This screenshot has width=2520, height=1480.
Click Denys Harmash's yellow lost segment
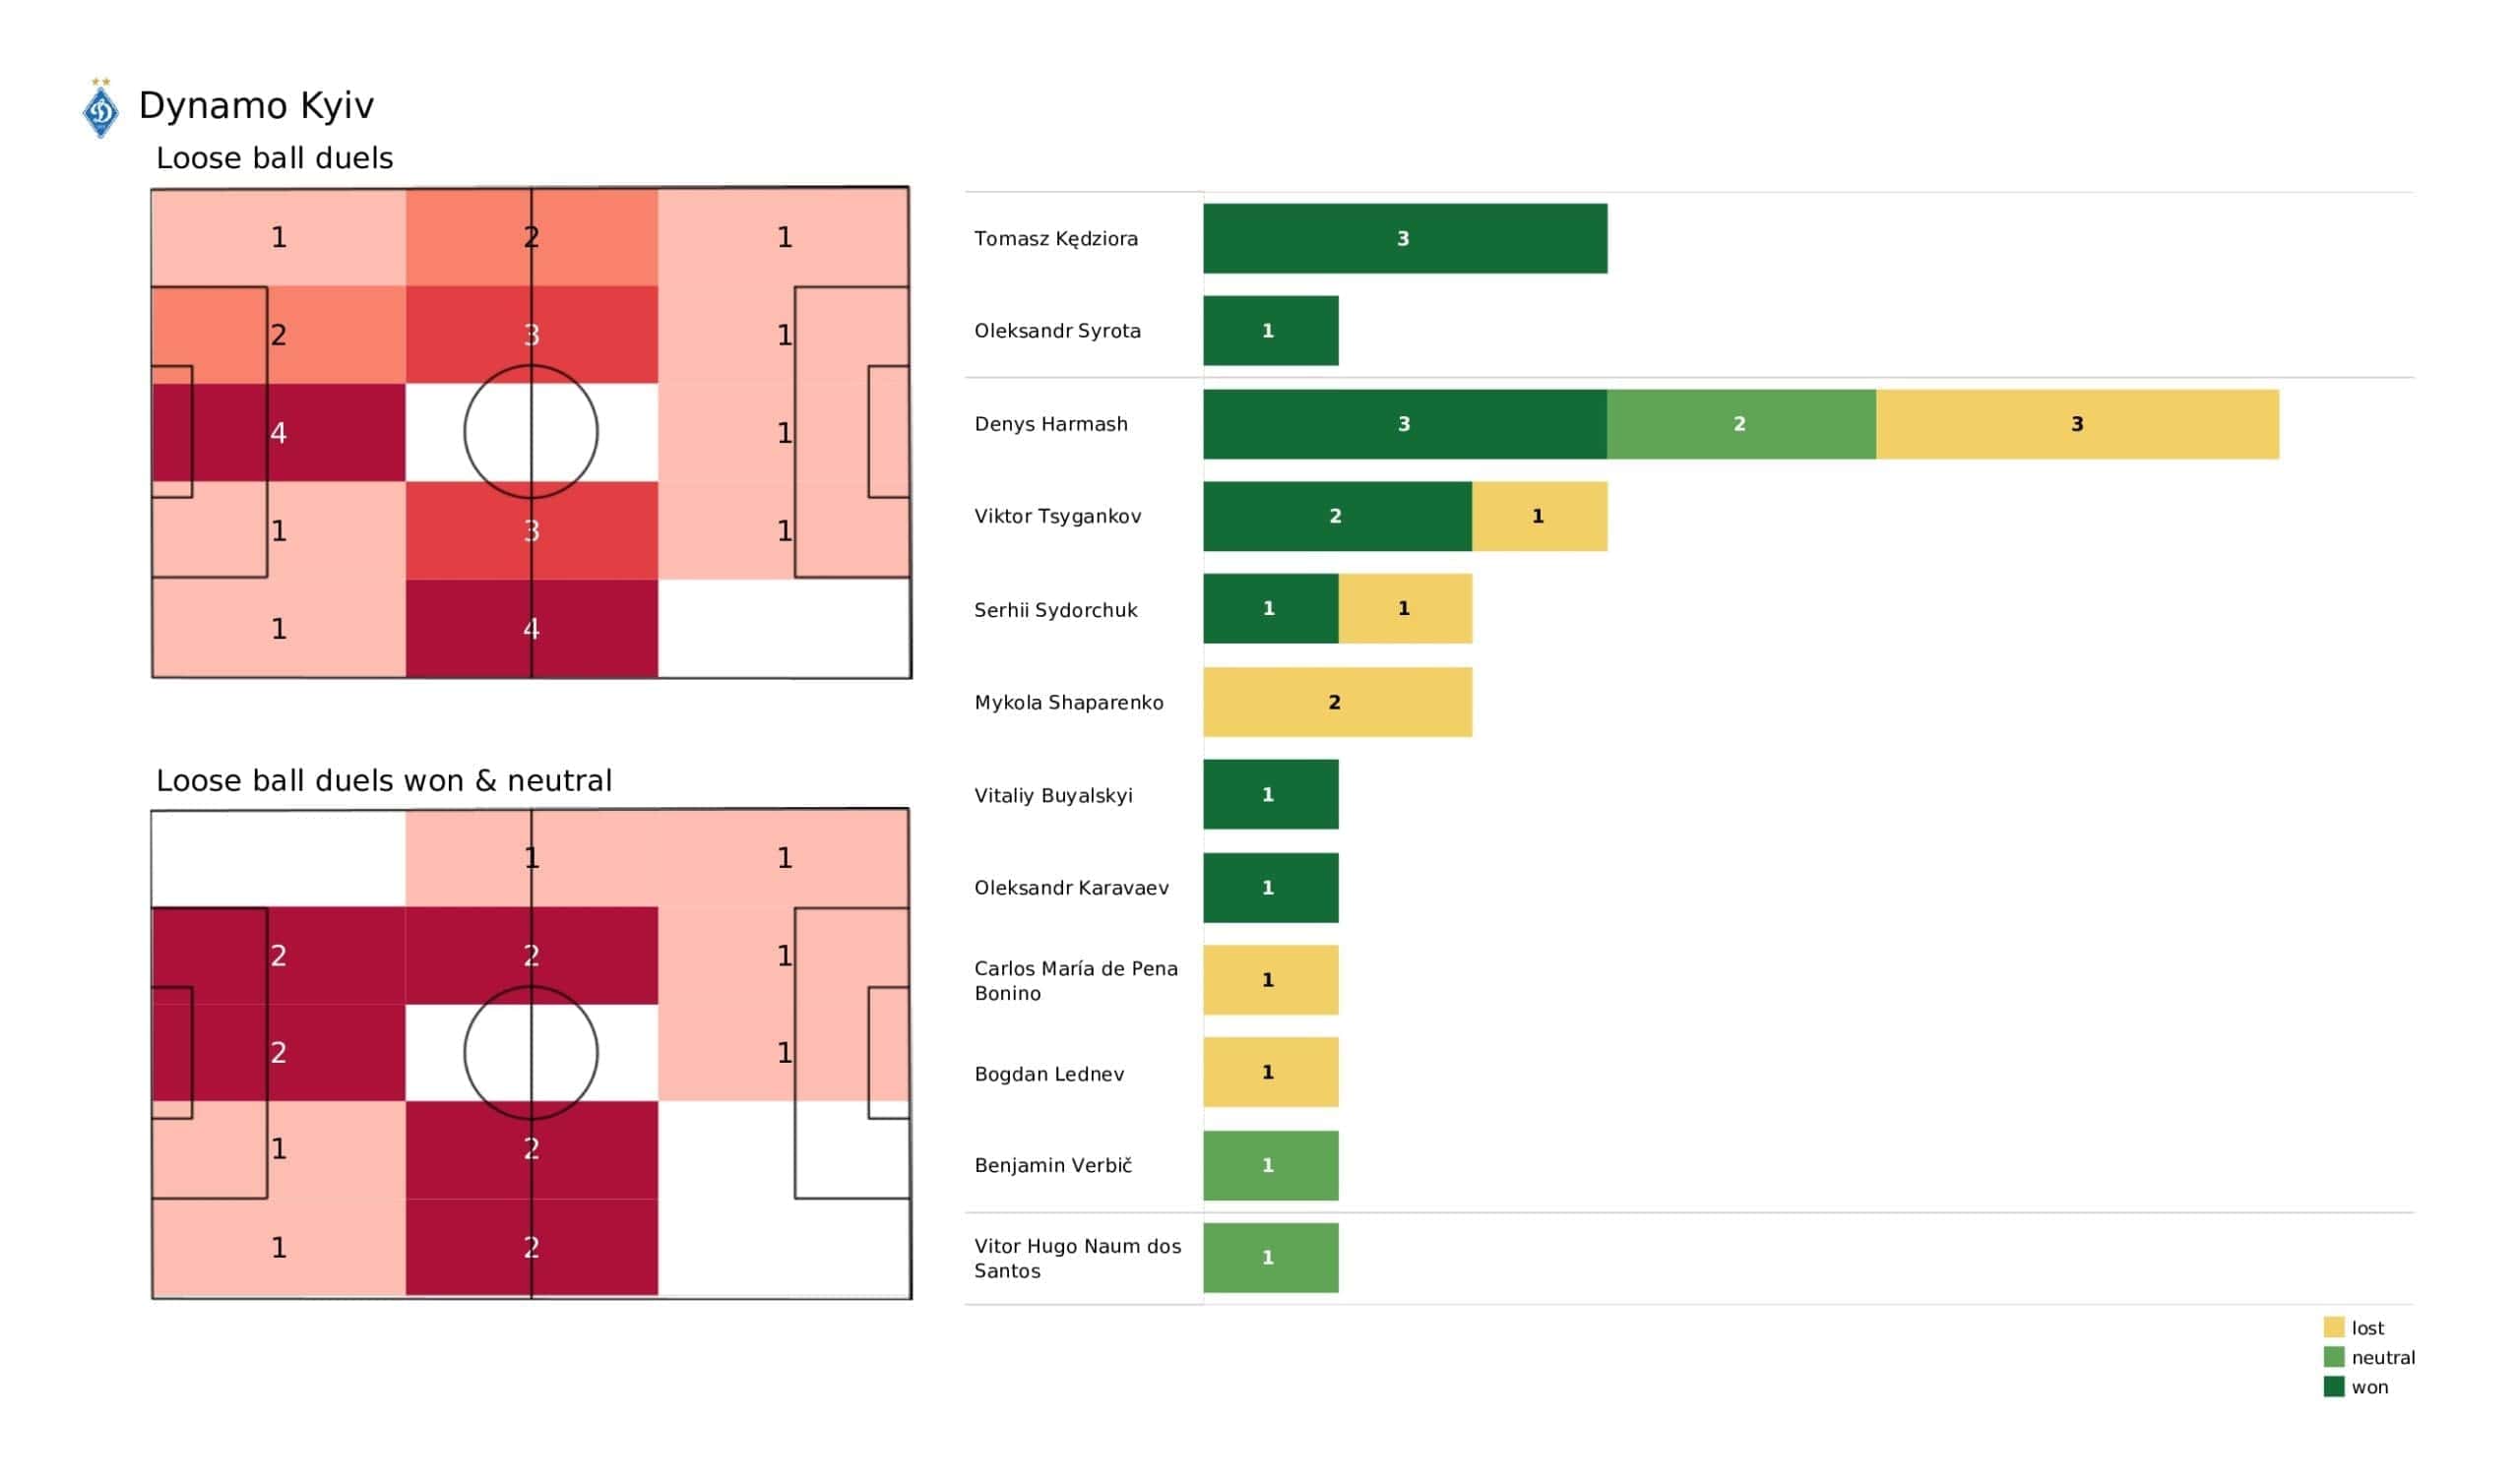tap(2076, 424)
